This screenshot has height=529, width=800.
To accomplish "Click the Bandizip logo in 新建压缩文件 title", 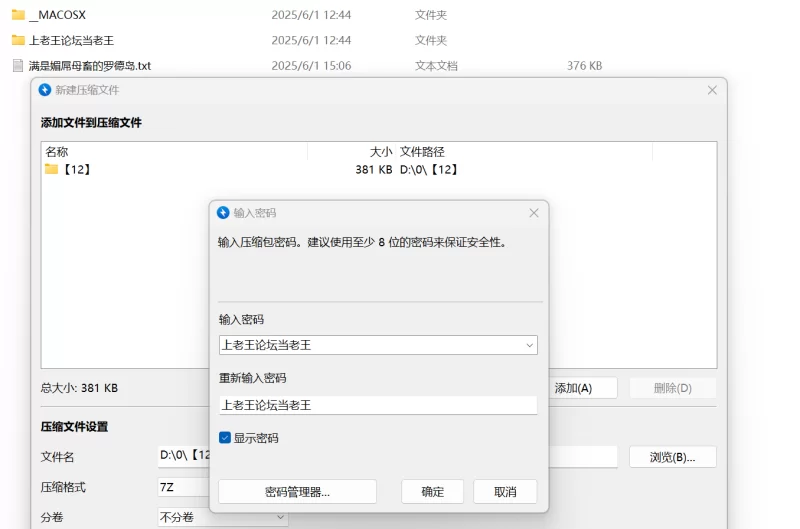I will [45, 90].
